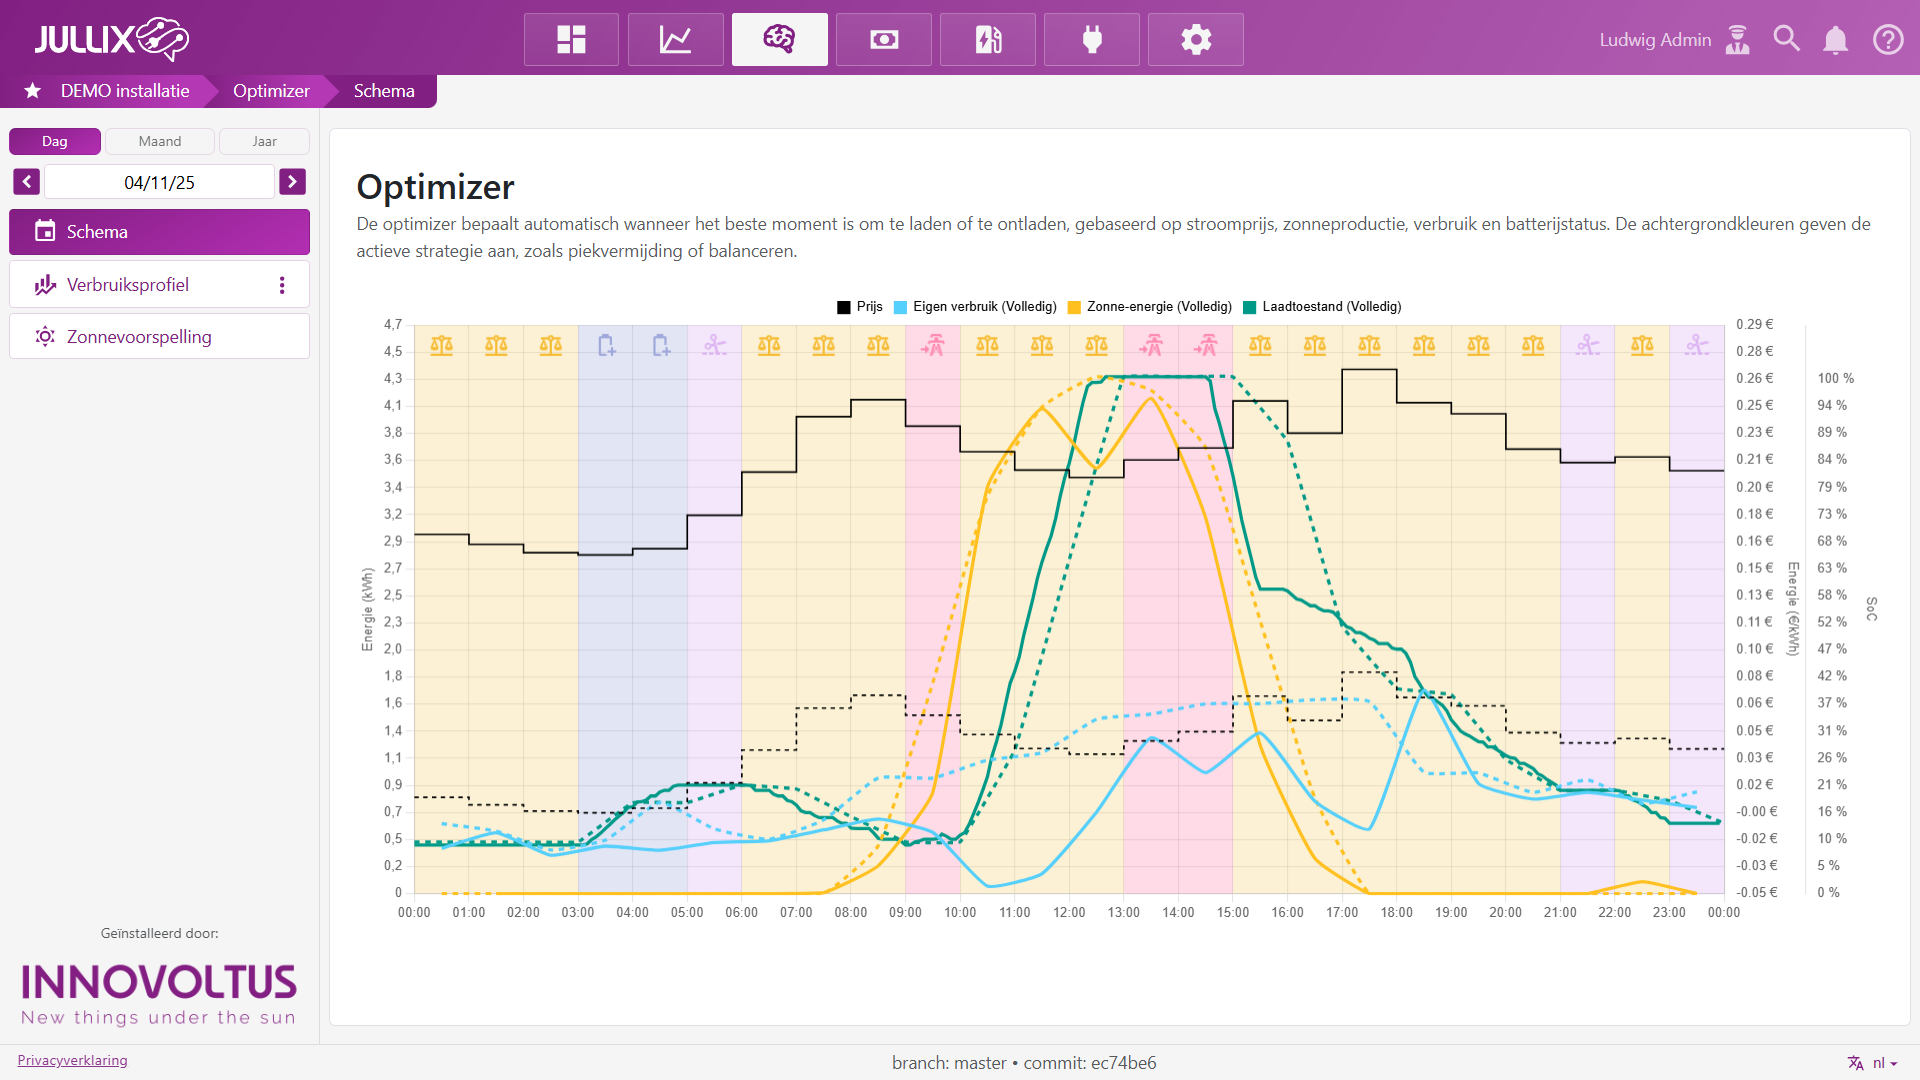Open the search magnifier
This screenshot has height=1080, width=1920.
[x=1786, y=40]
